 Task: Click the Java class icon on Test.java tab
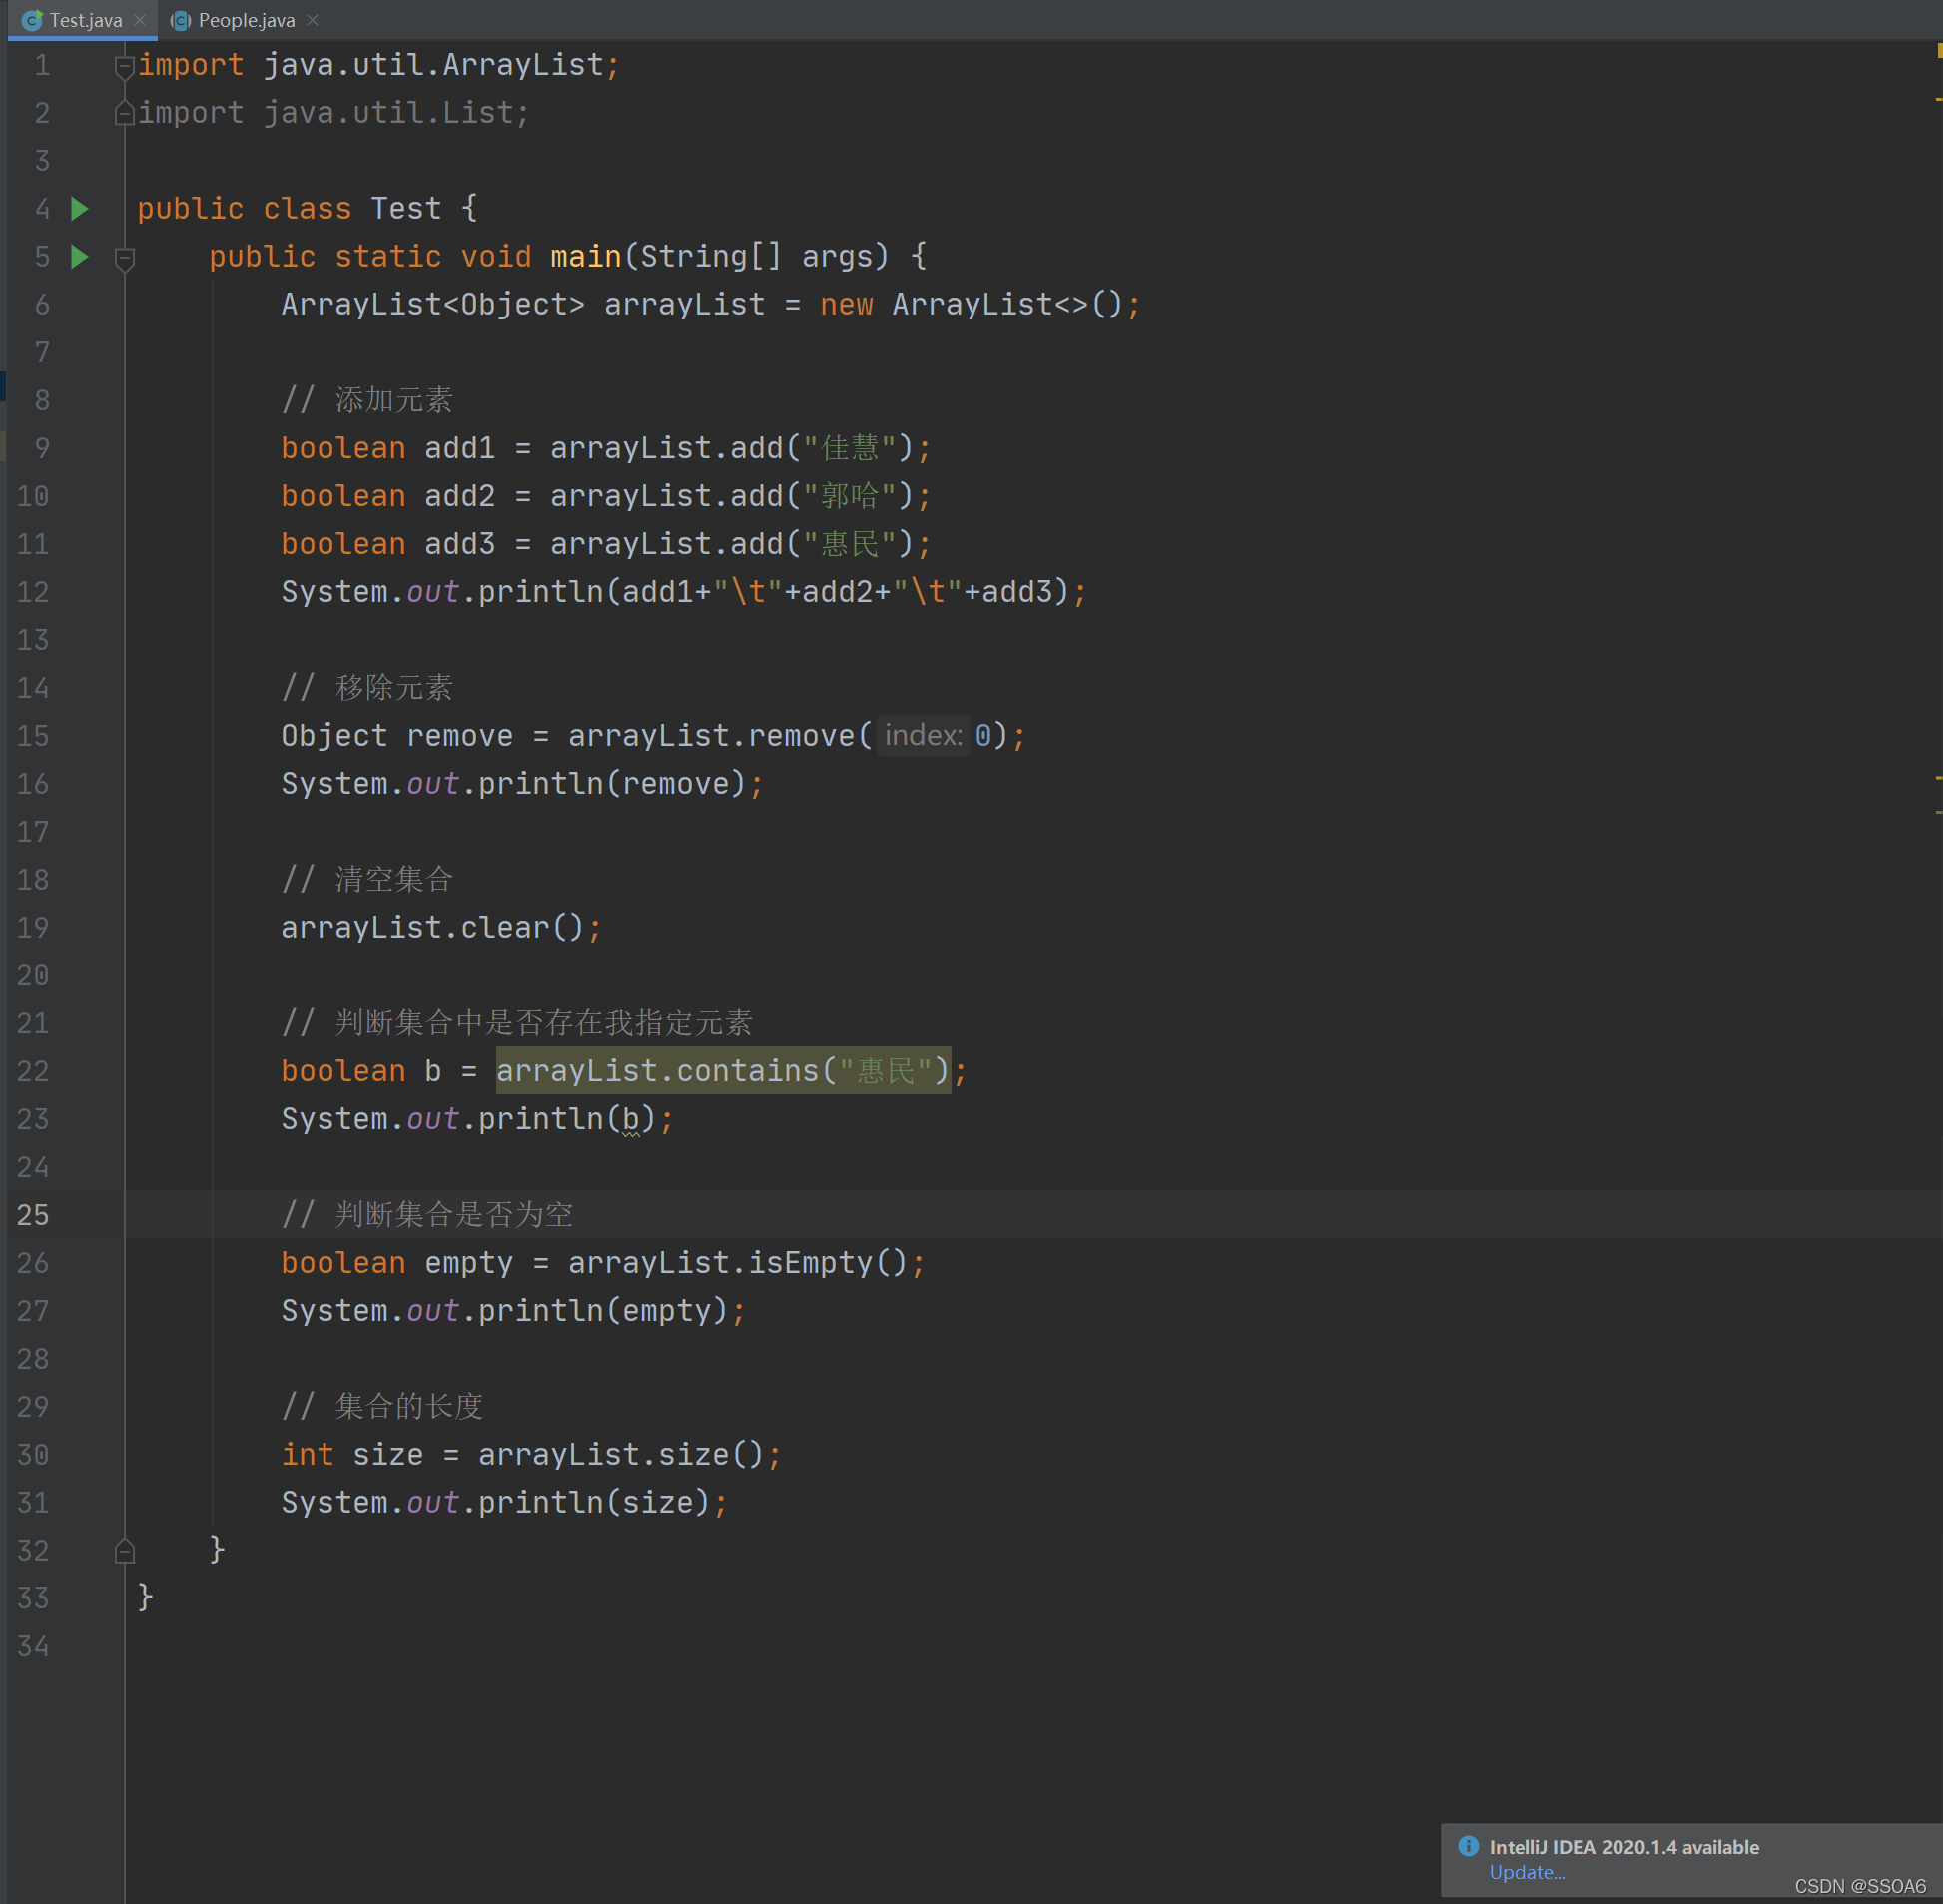tap(32, 20)
